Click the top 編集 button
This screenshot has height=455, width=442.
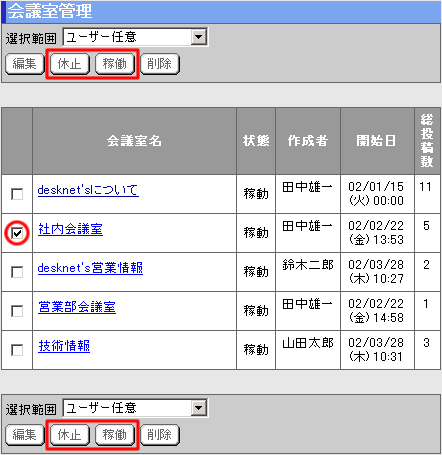click(25, 64)
